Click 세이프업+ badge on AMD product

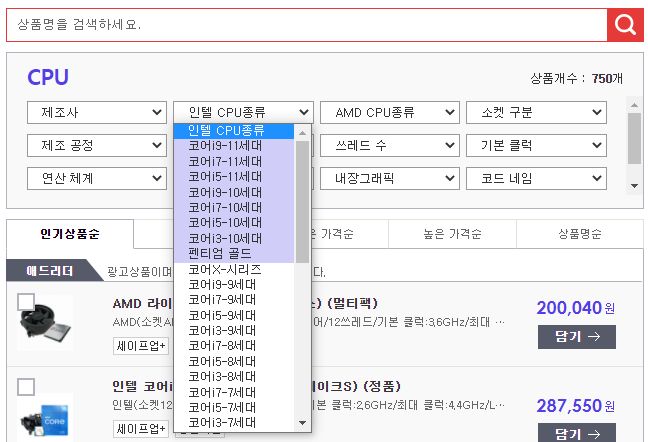141,346
